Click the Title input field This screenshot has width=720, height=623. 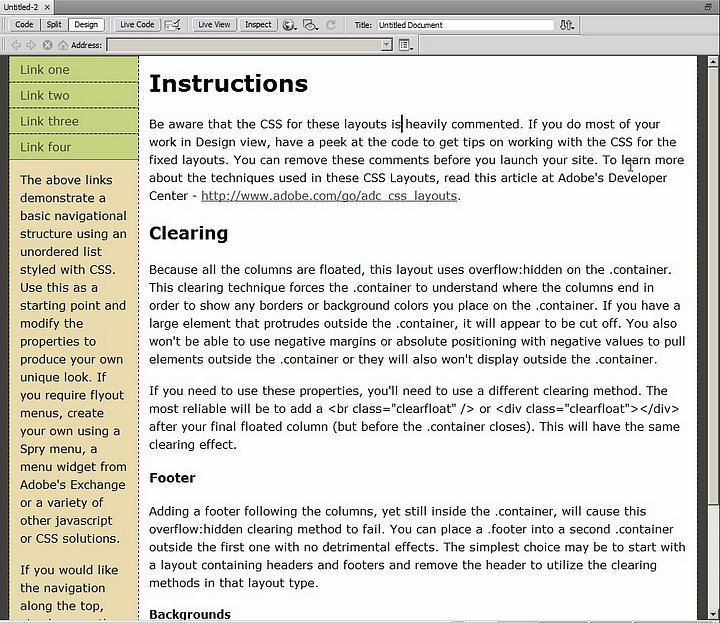click(465, 25)
